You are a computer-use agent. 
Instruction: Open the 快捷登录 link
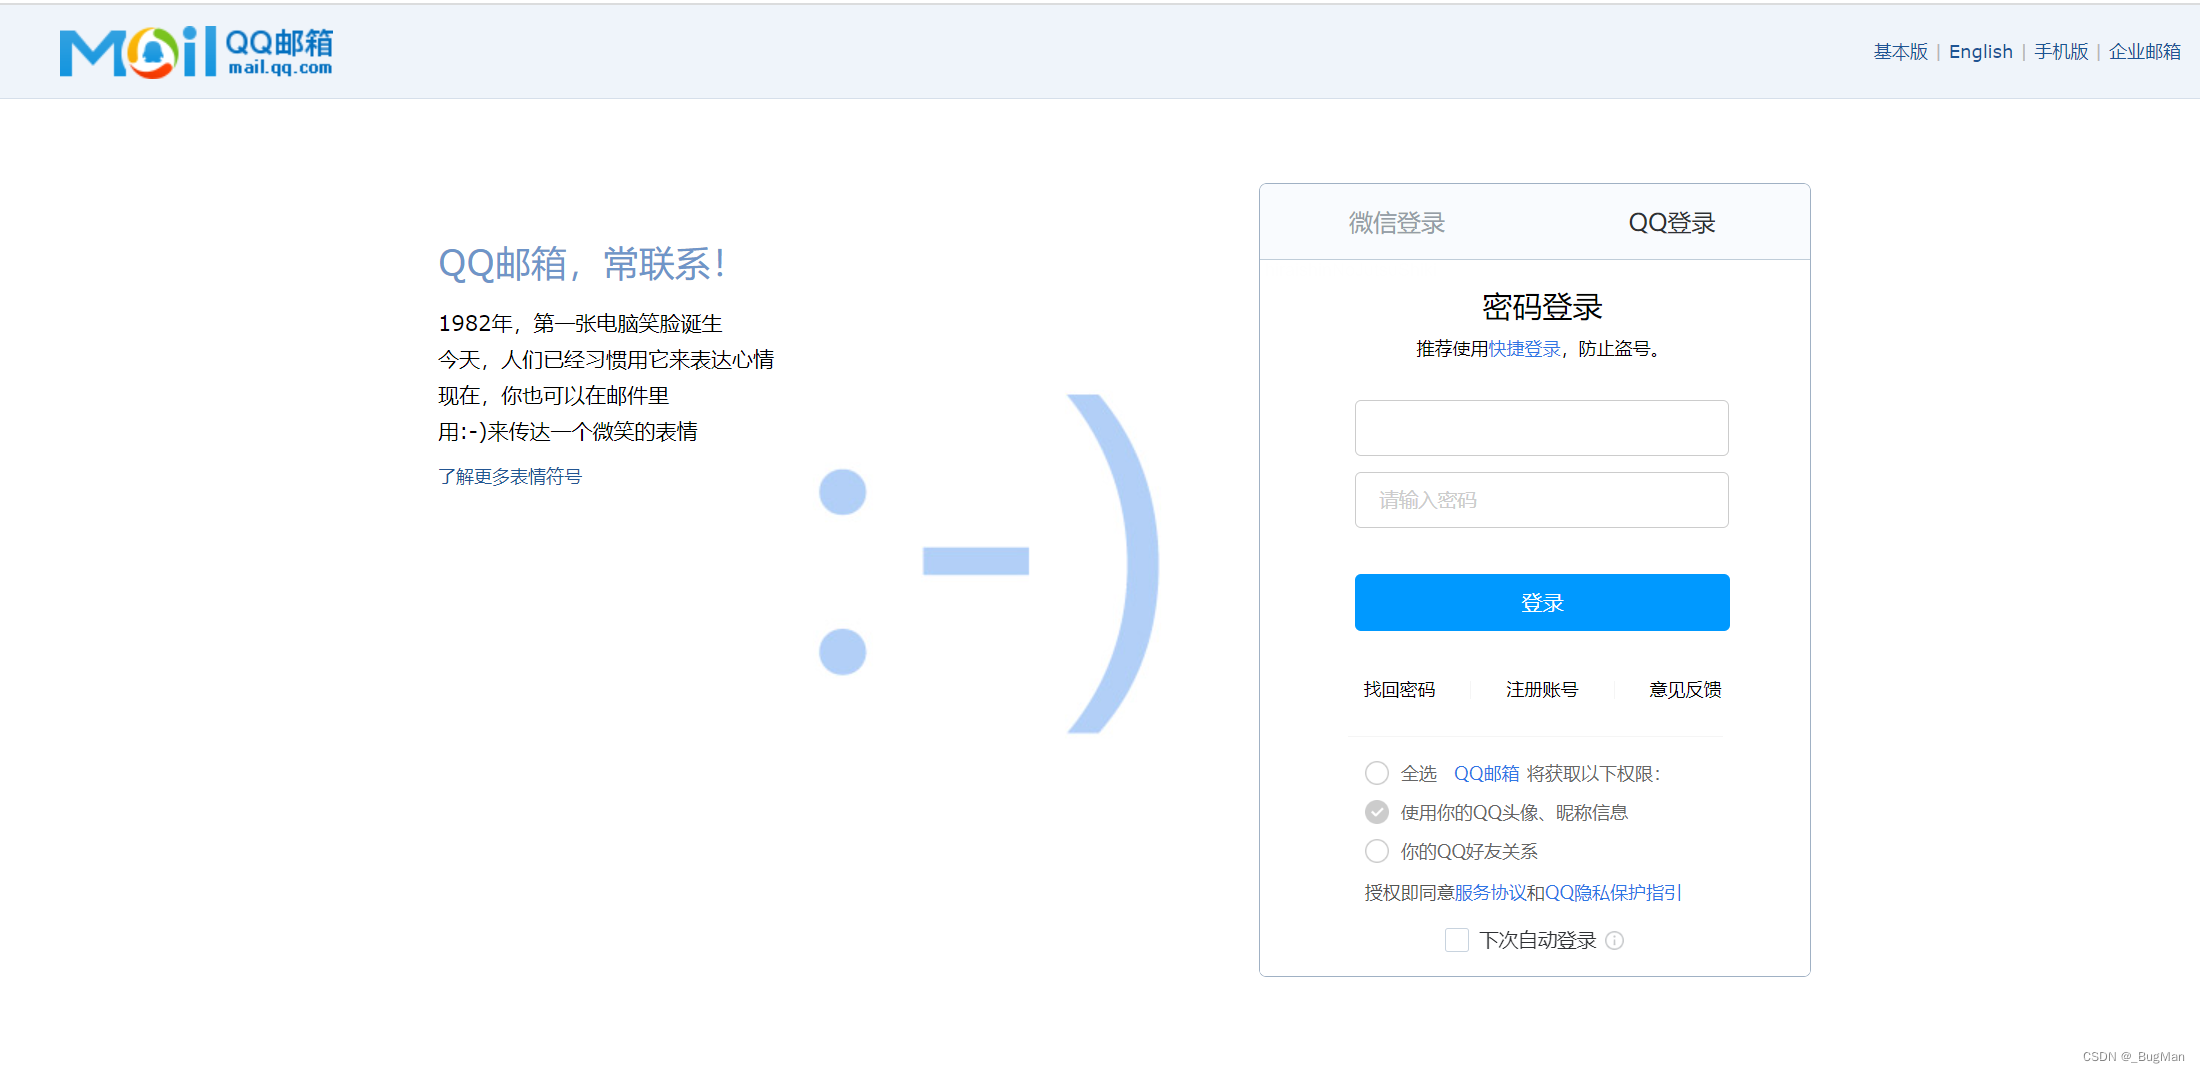point(1524,348)
